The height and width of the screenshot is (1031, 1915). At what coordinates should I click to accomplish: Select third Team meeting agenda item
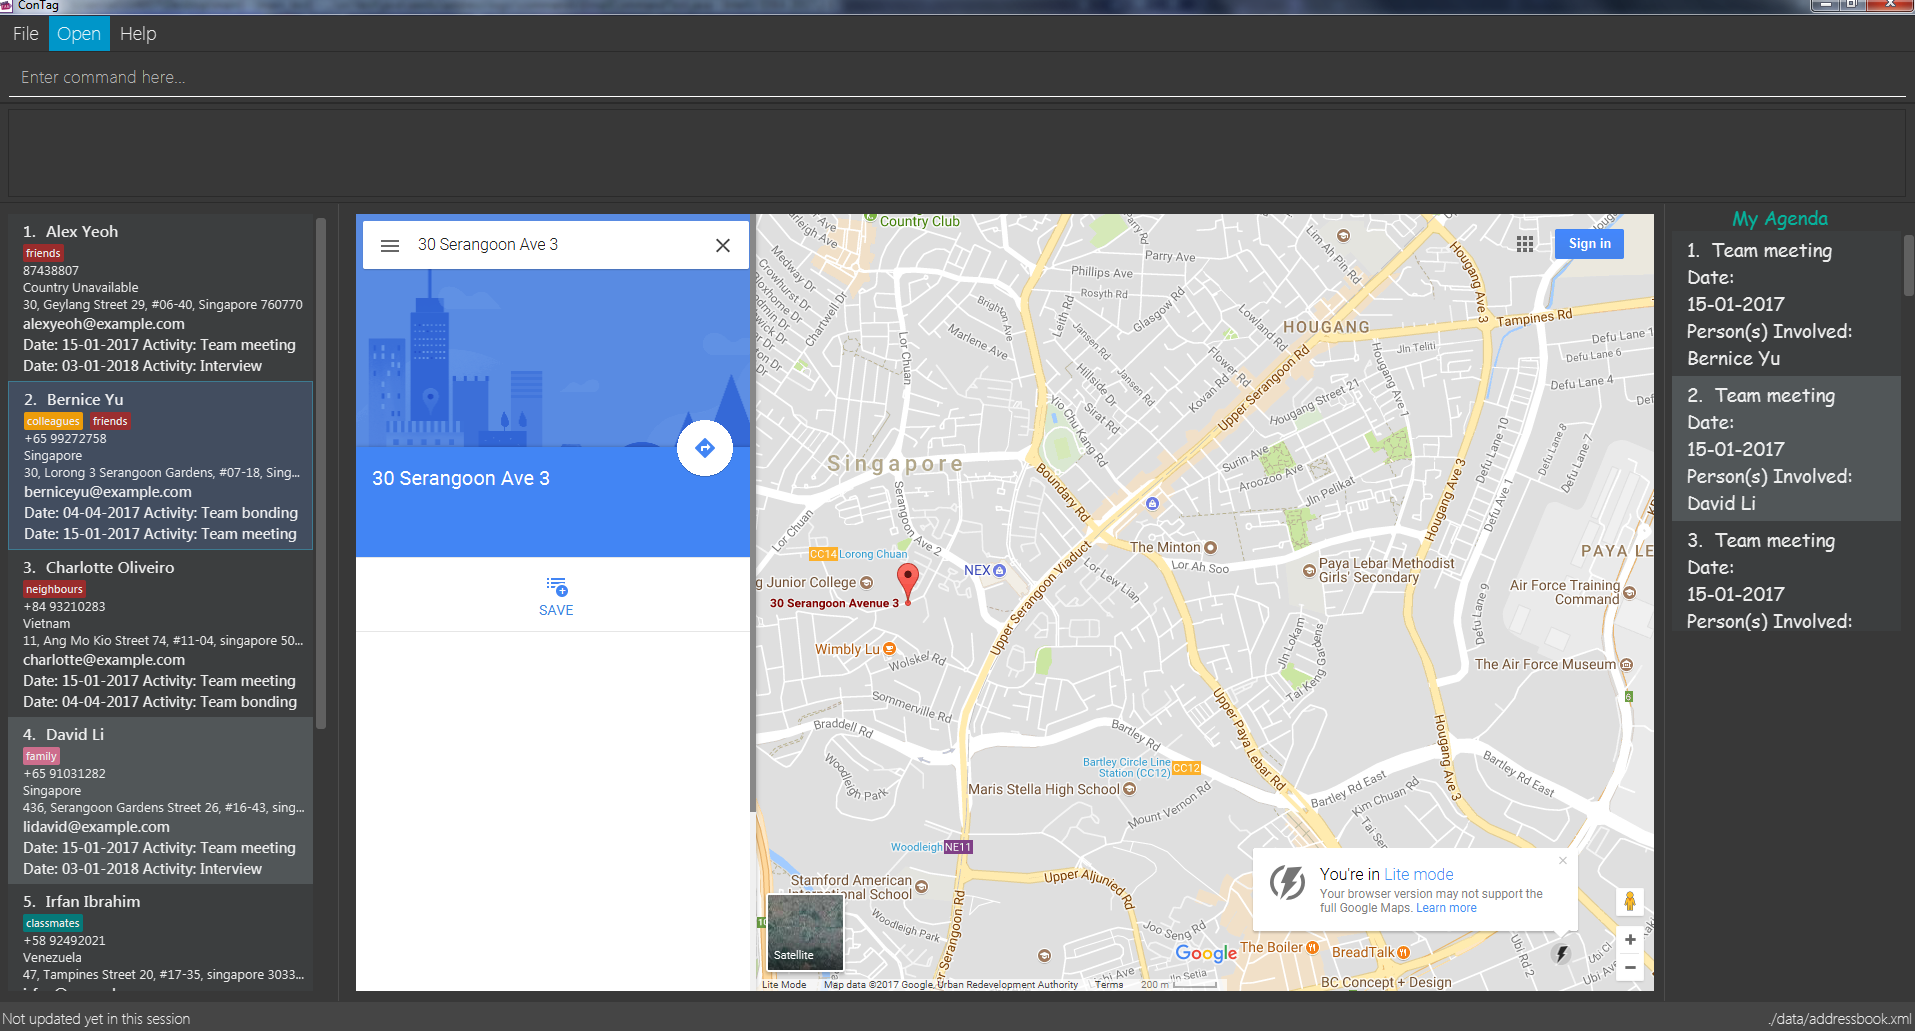[1786, 577]
